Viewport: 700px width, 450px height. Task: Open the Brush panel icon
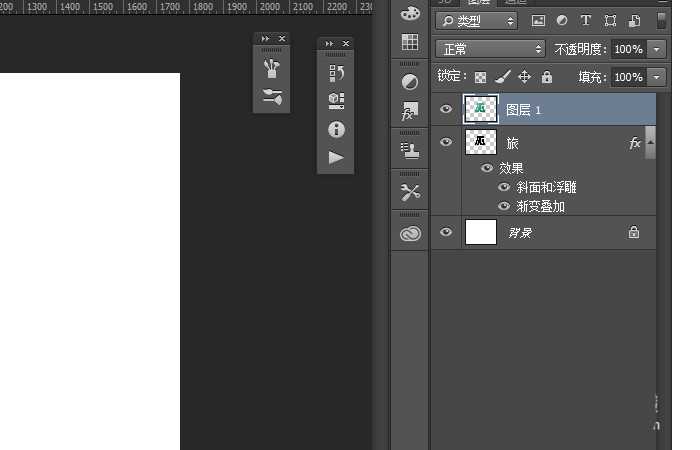[271, 69]
